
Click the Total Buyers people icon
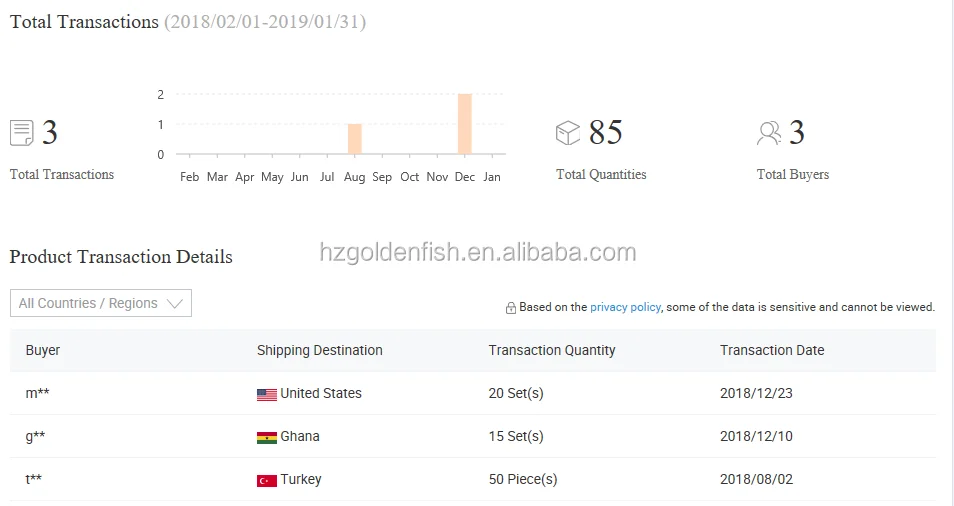click(x=769, y=133)
